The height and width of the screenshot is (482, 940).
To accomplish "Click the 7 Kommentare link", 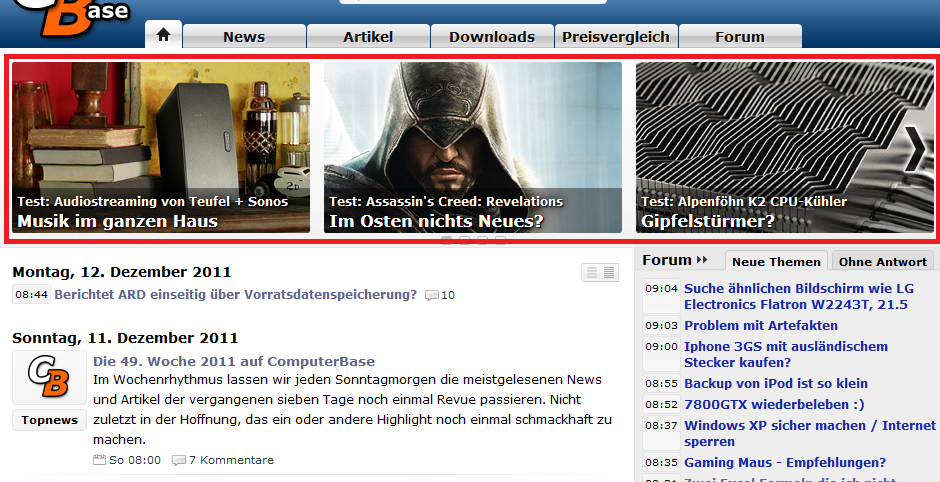I will coord(231,460).
